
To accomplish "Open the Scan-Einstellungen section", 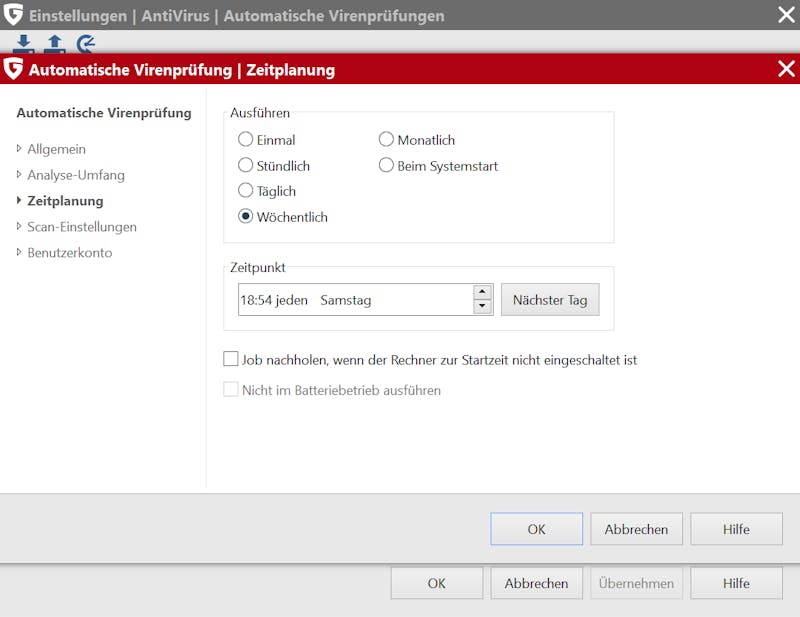I will click(82, 227).
